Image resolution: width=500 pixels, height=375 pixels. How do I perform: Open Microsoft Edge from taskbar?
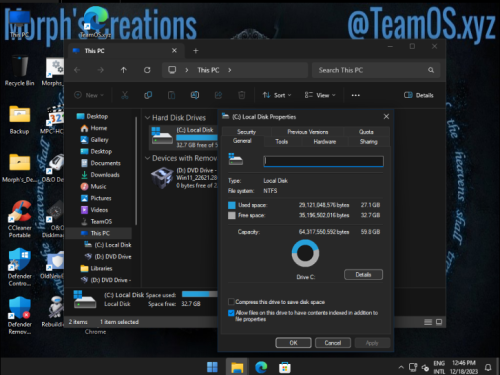point(261,367)
